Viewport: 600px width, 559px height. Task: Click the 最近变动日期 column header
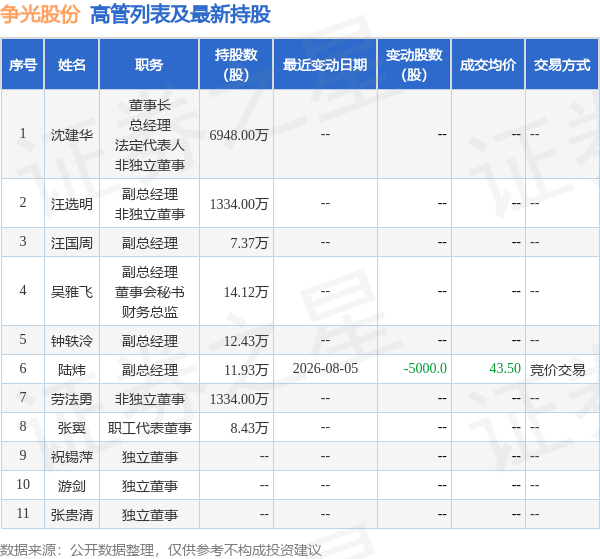point(325,64)
